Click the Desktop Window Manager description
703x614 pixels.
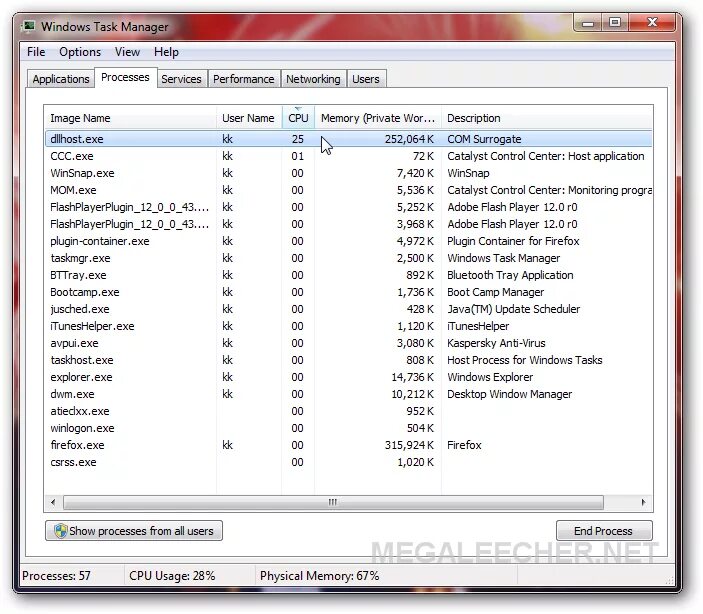click(x=509, y=394)
